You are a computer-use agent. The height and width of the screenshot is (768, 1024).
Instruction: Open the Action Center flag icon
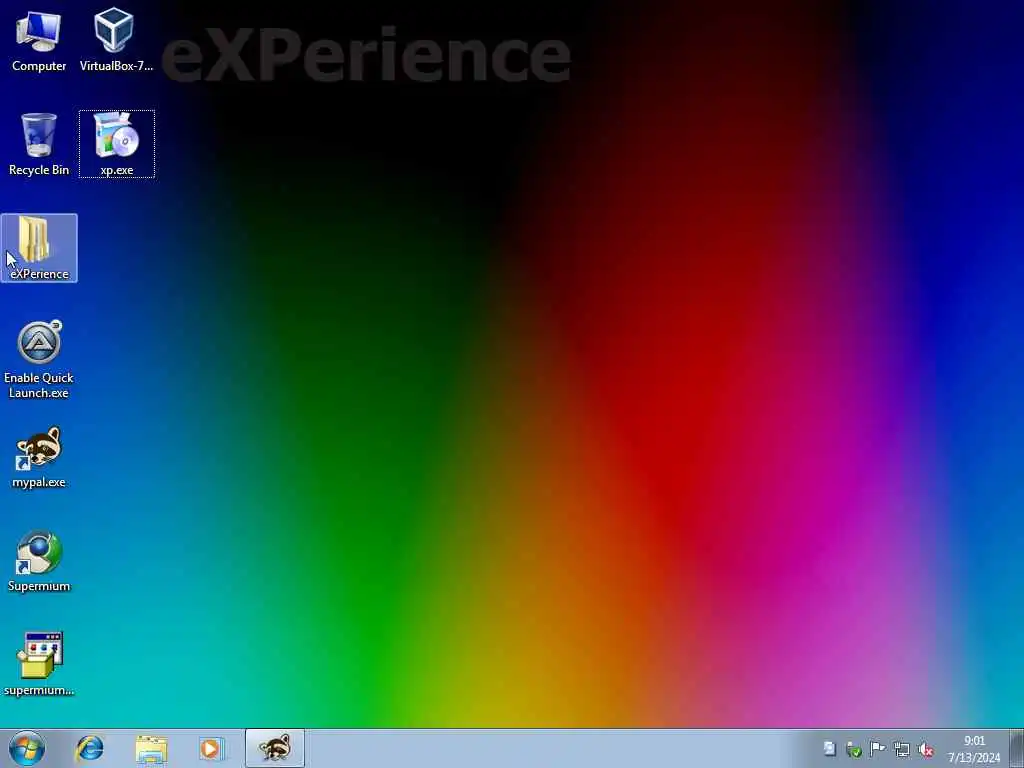pos(878,749)
